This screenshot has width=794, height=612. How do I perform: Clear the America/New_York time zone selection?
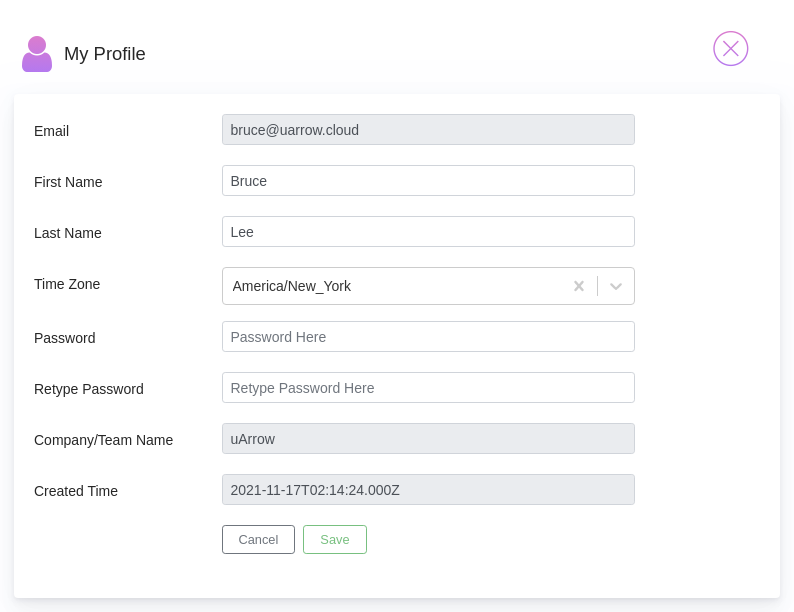[x=579, y=286]
